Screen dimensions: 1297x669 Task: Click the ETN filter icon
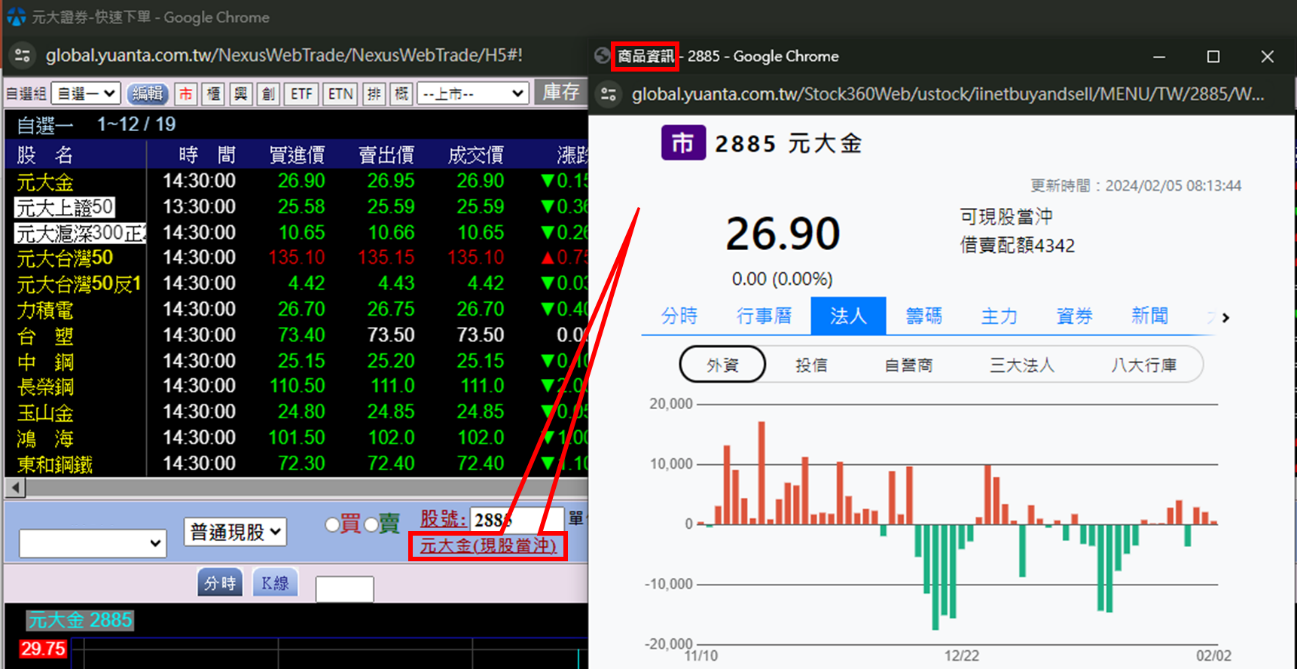341,94
